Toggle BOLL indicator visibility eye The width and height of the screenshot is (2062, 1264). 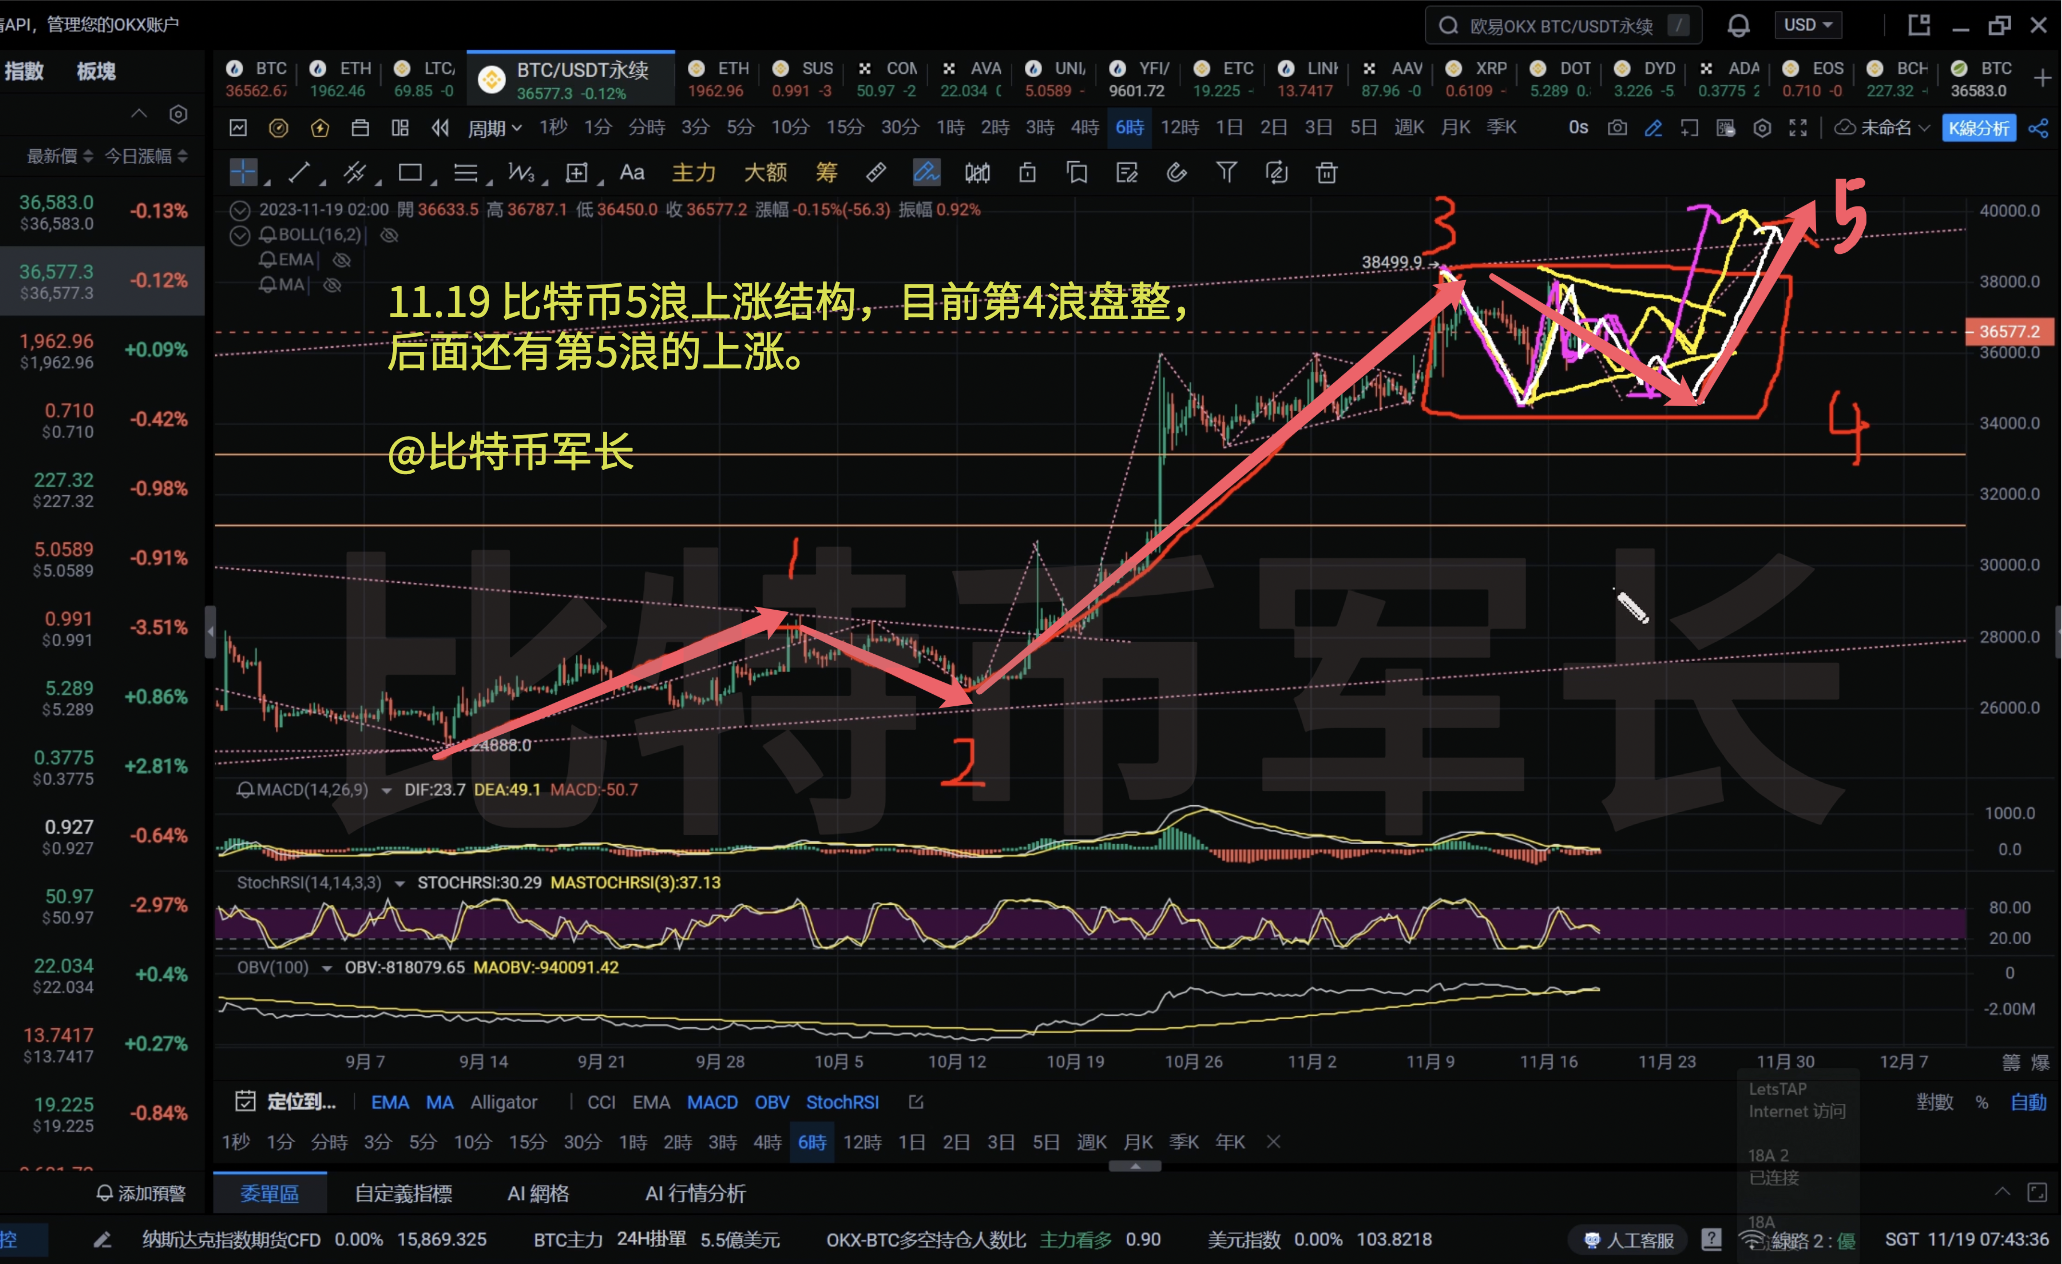[390, 235]
